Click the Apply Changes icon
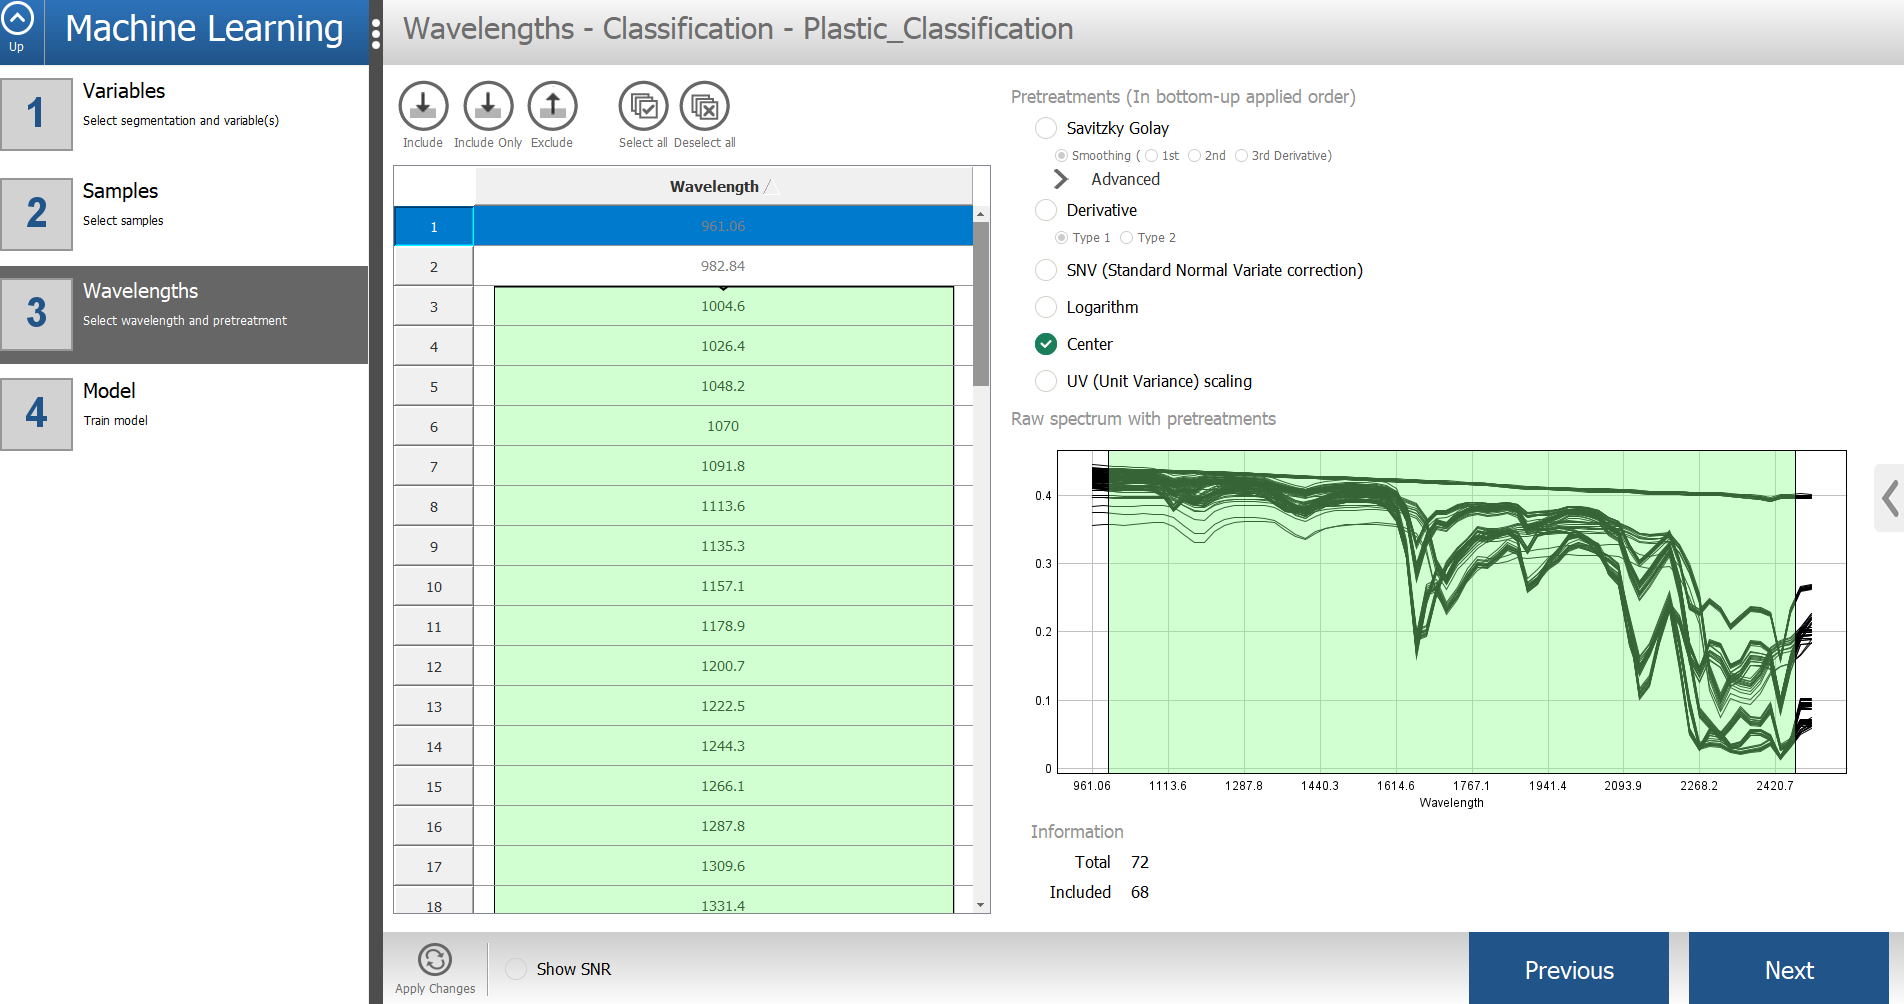Image resolution: width=1904 pixels, height=1004 pixels. [x=434, y=960]
